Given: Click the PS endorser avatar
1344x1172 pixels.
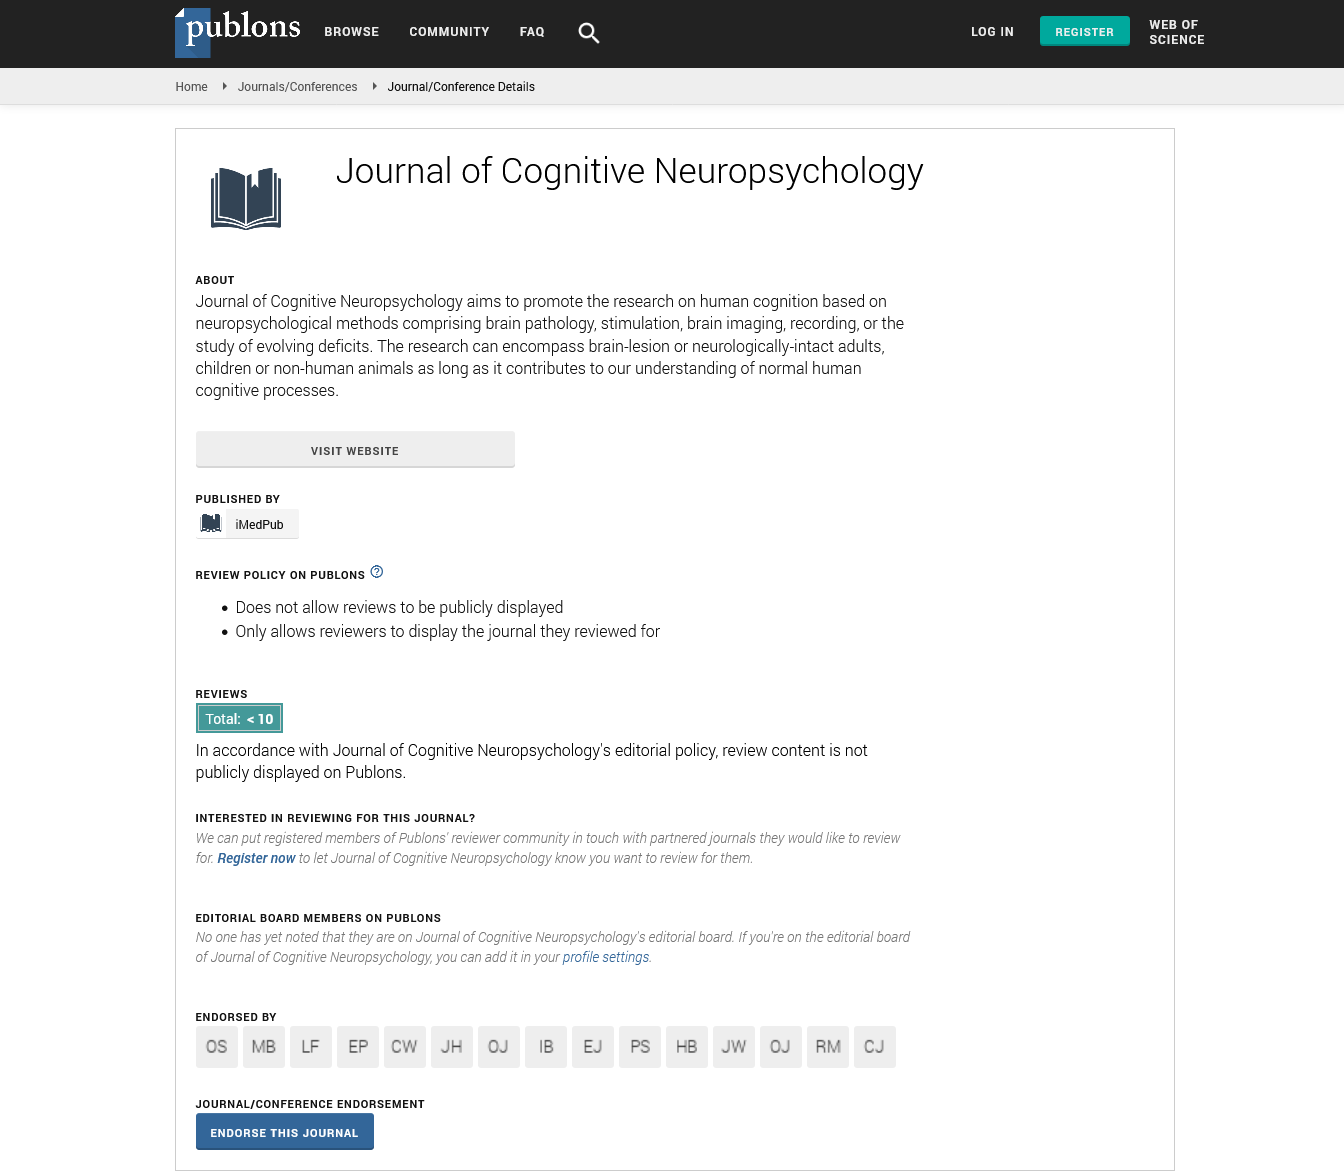Looking at the screenshot, I should tap(640, 1047).
